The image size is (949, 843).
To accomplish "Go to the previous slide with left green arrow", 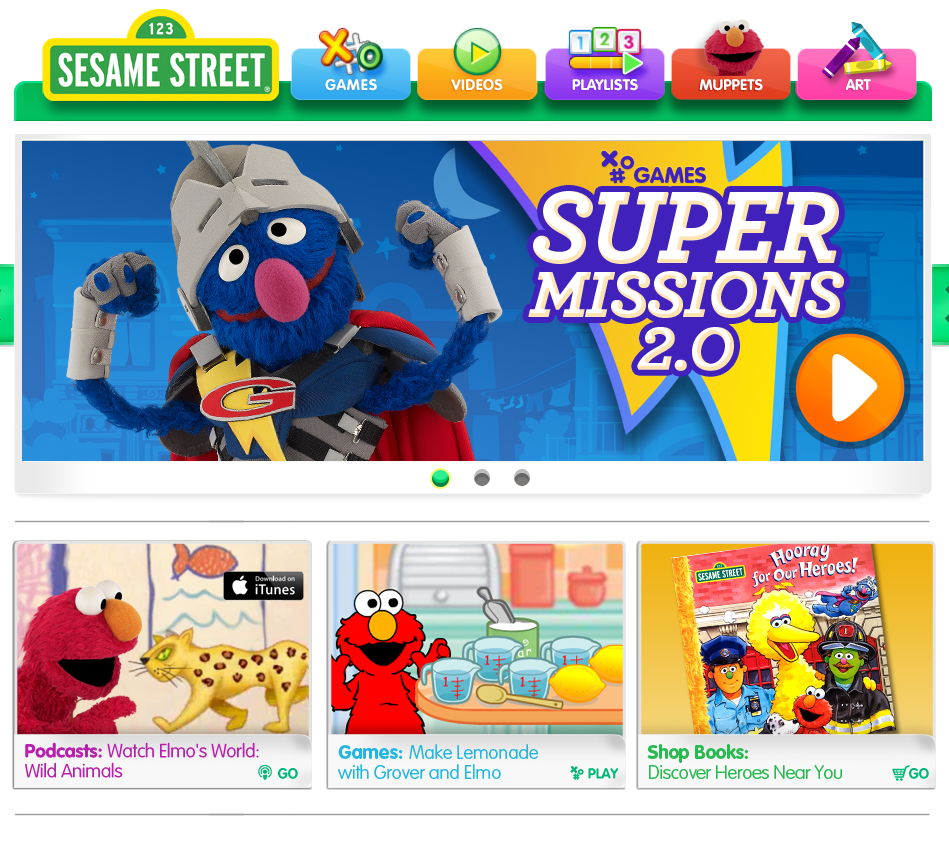I will (7, 304).
